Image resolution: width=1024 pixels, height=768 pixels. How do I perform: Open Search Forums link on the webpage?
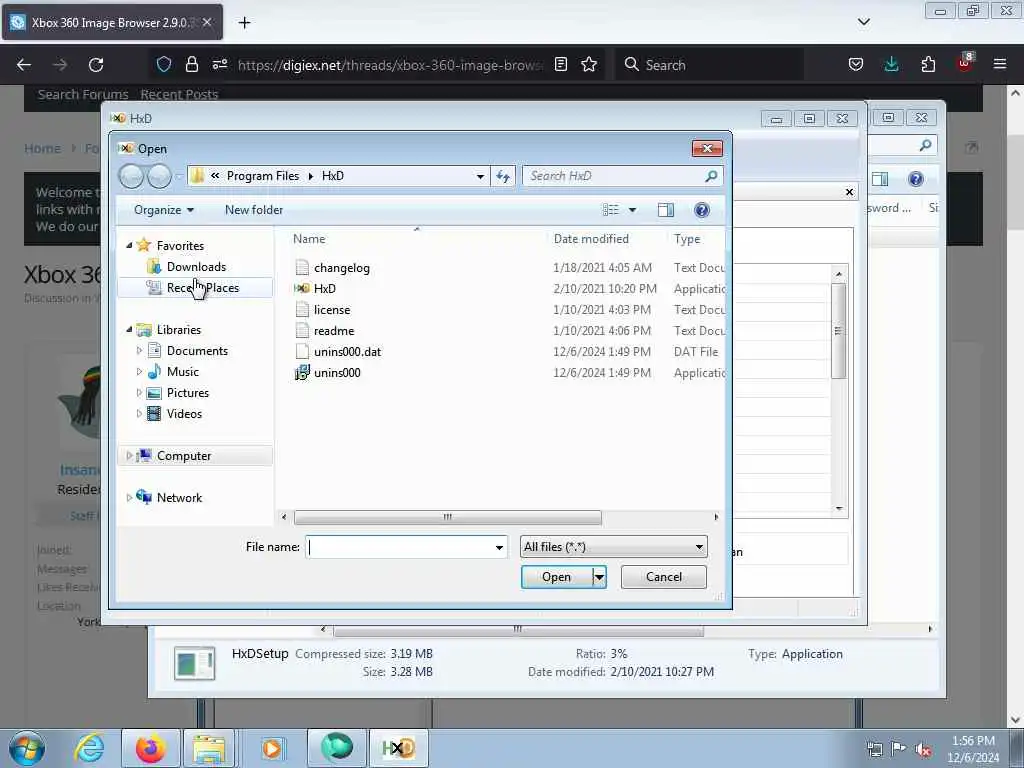(x=83, y=94)
